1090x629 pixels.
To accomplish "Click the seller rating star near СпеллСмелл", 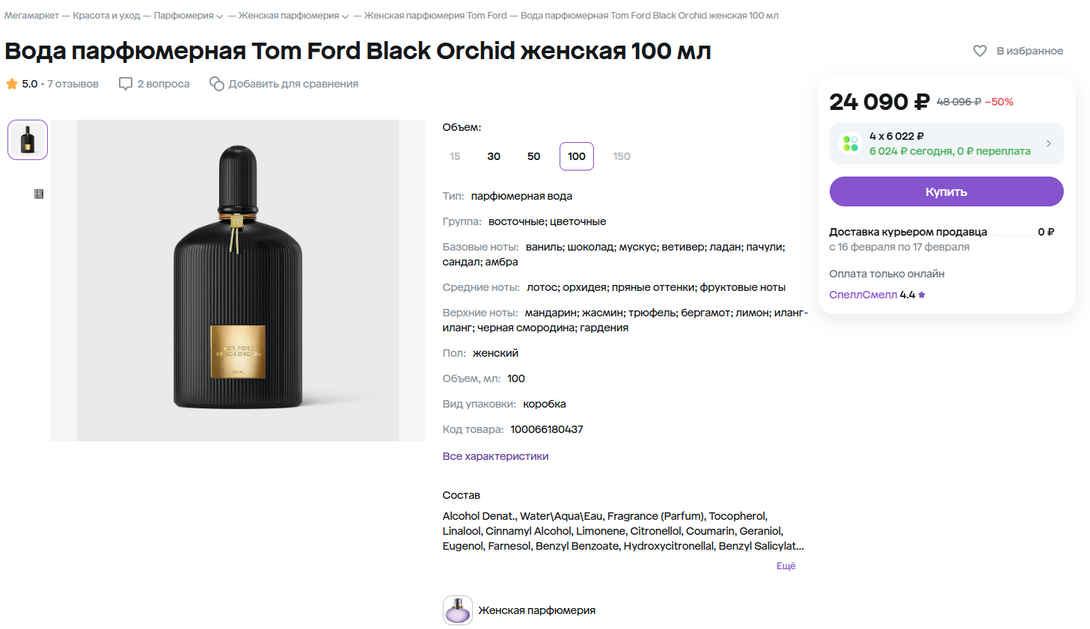I will (x=922, y=295).
